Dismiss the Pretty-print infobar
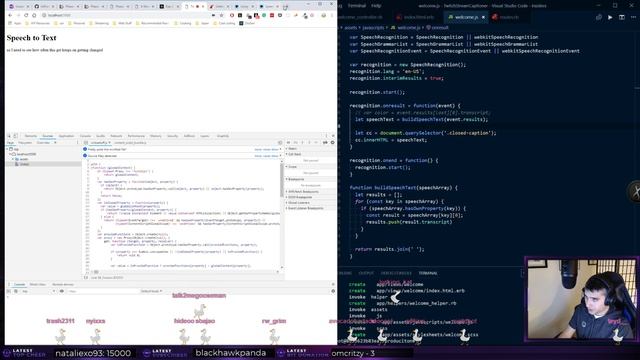The width and height of the screenshot is (640, 360). pos(280,149)
